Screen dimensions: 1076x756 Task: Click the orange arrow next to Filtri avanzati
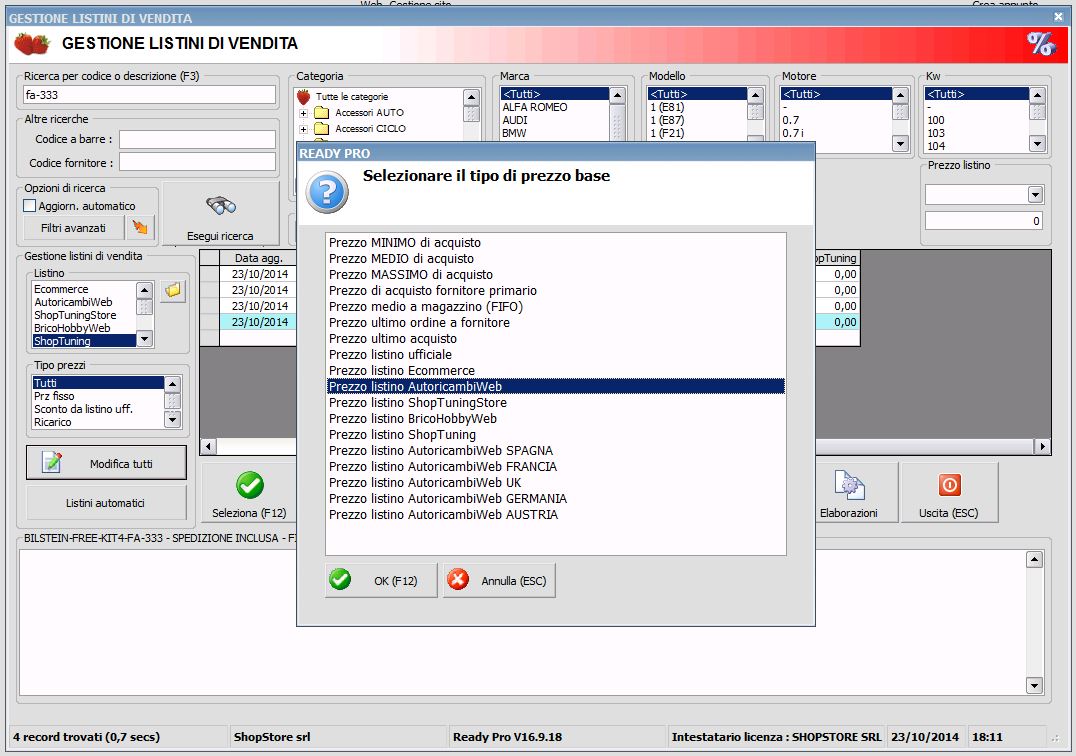140,227
